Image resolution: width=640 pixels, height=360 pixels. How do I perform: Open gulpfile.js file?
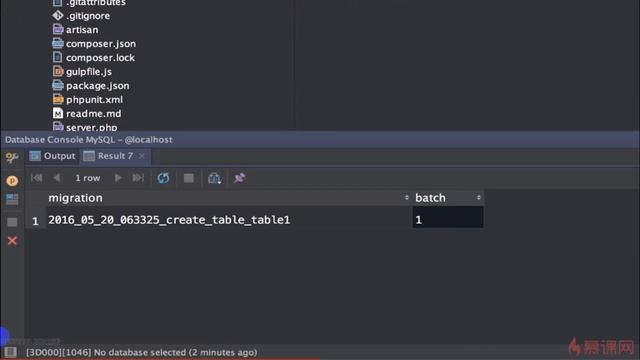point(89,71)
